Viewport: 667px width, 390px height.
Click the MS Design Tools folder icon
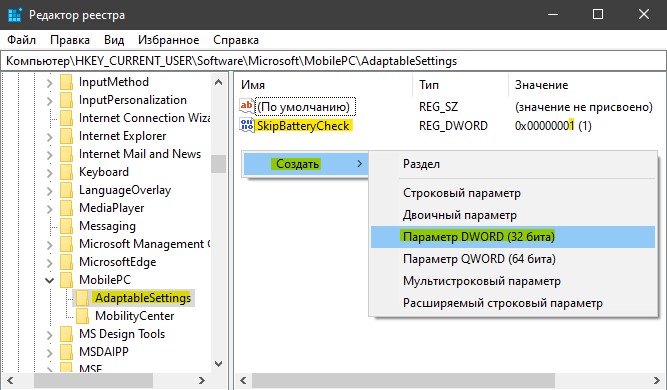point(66,334)
